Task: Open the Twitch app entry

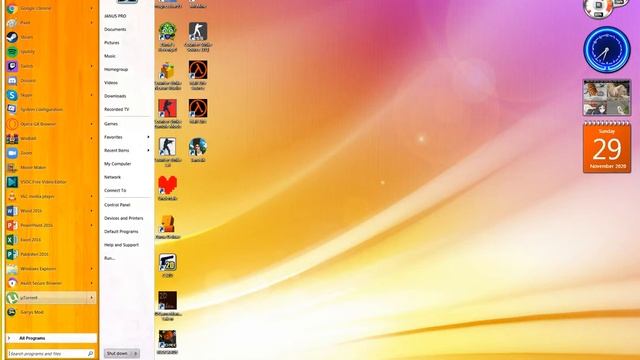Action: (51, 66)
